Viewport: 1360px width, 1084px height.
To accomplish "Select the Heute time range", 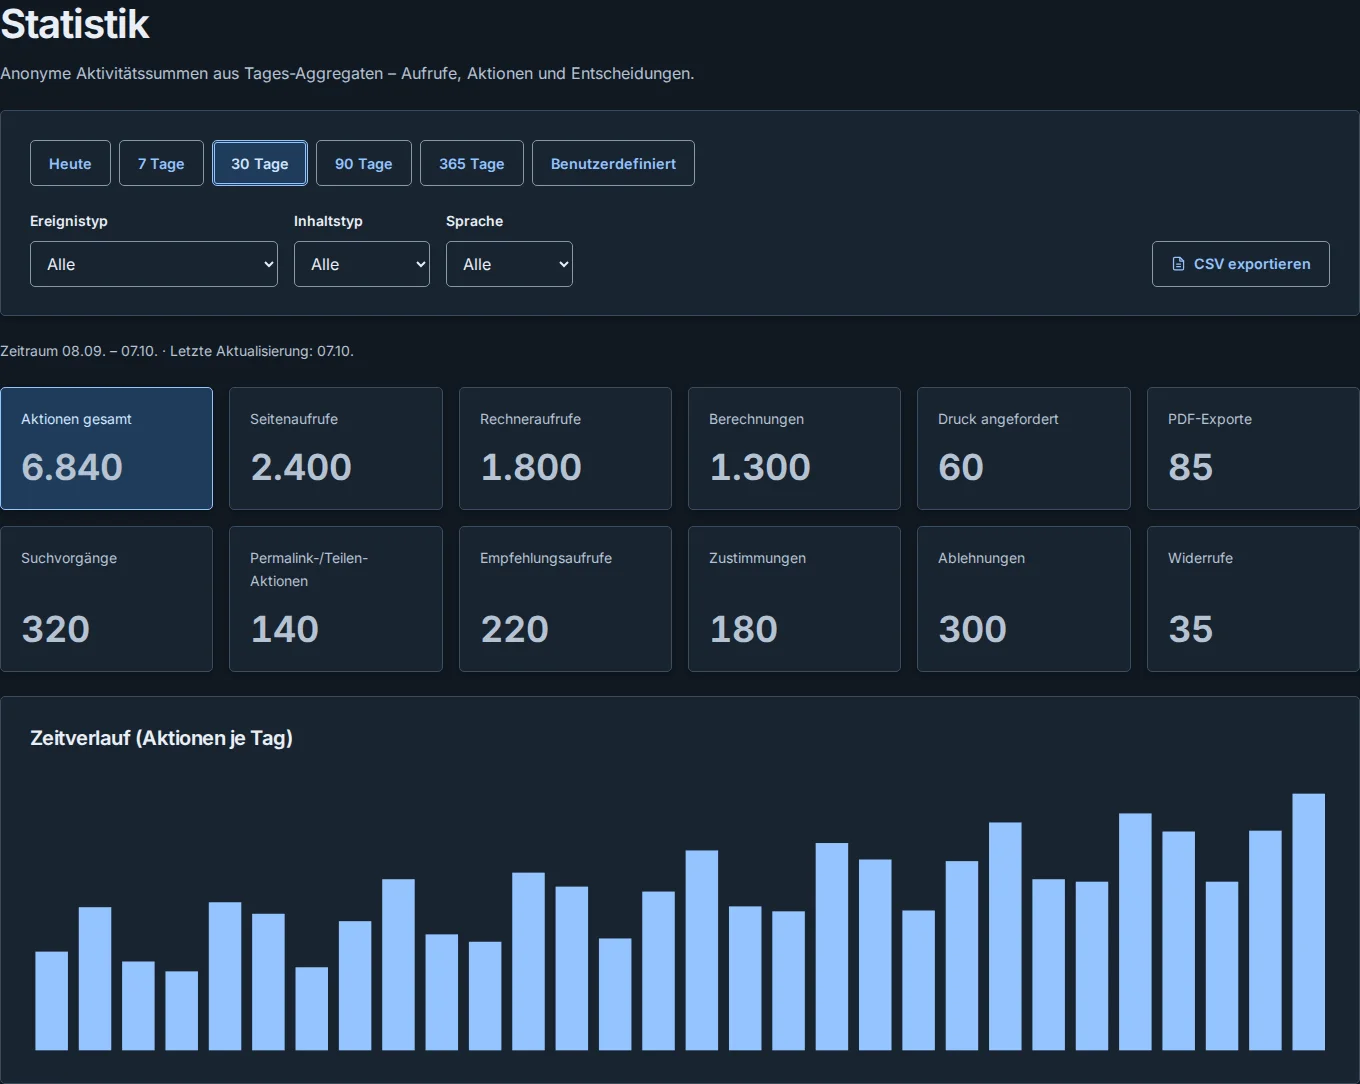I will (x=70, y=163).
